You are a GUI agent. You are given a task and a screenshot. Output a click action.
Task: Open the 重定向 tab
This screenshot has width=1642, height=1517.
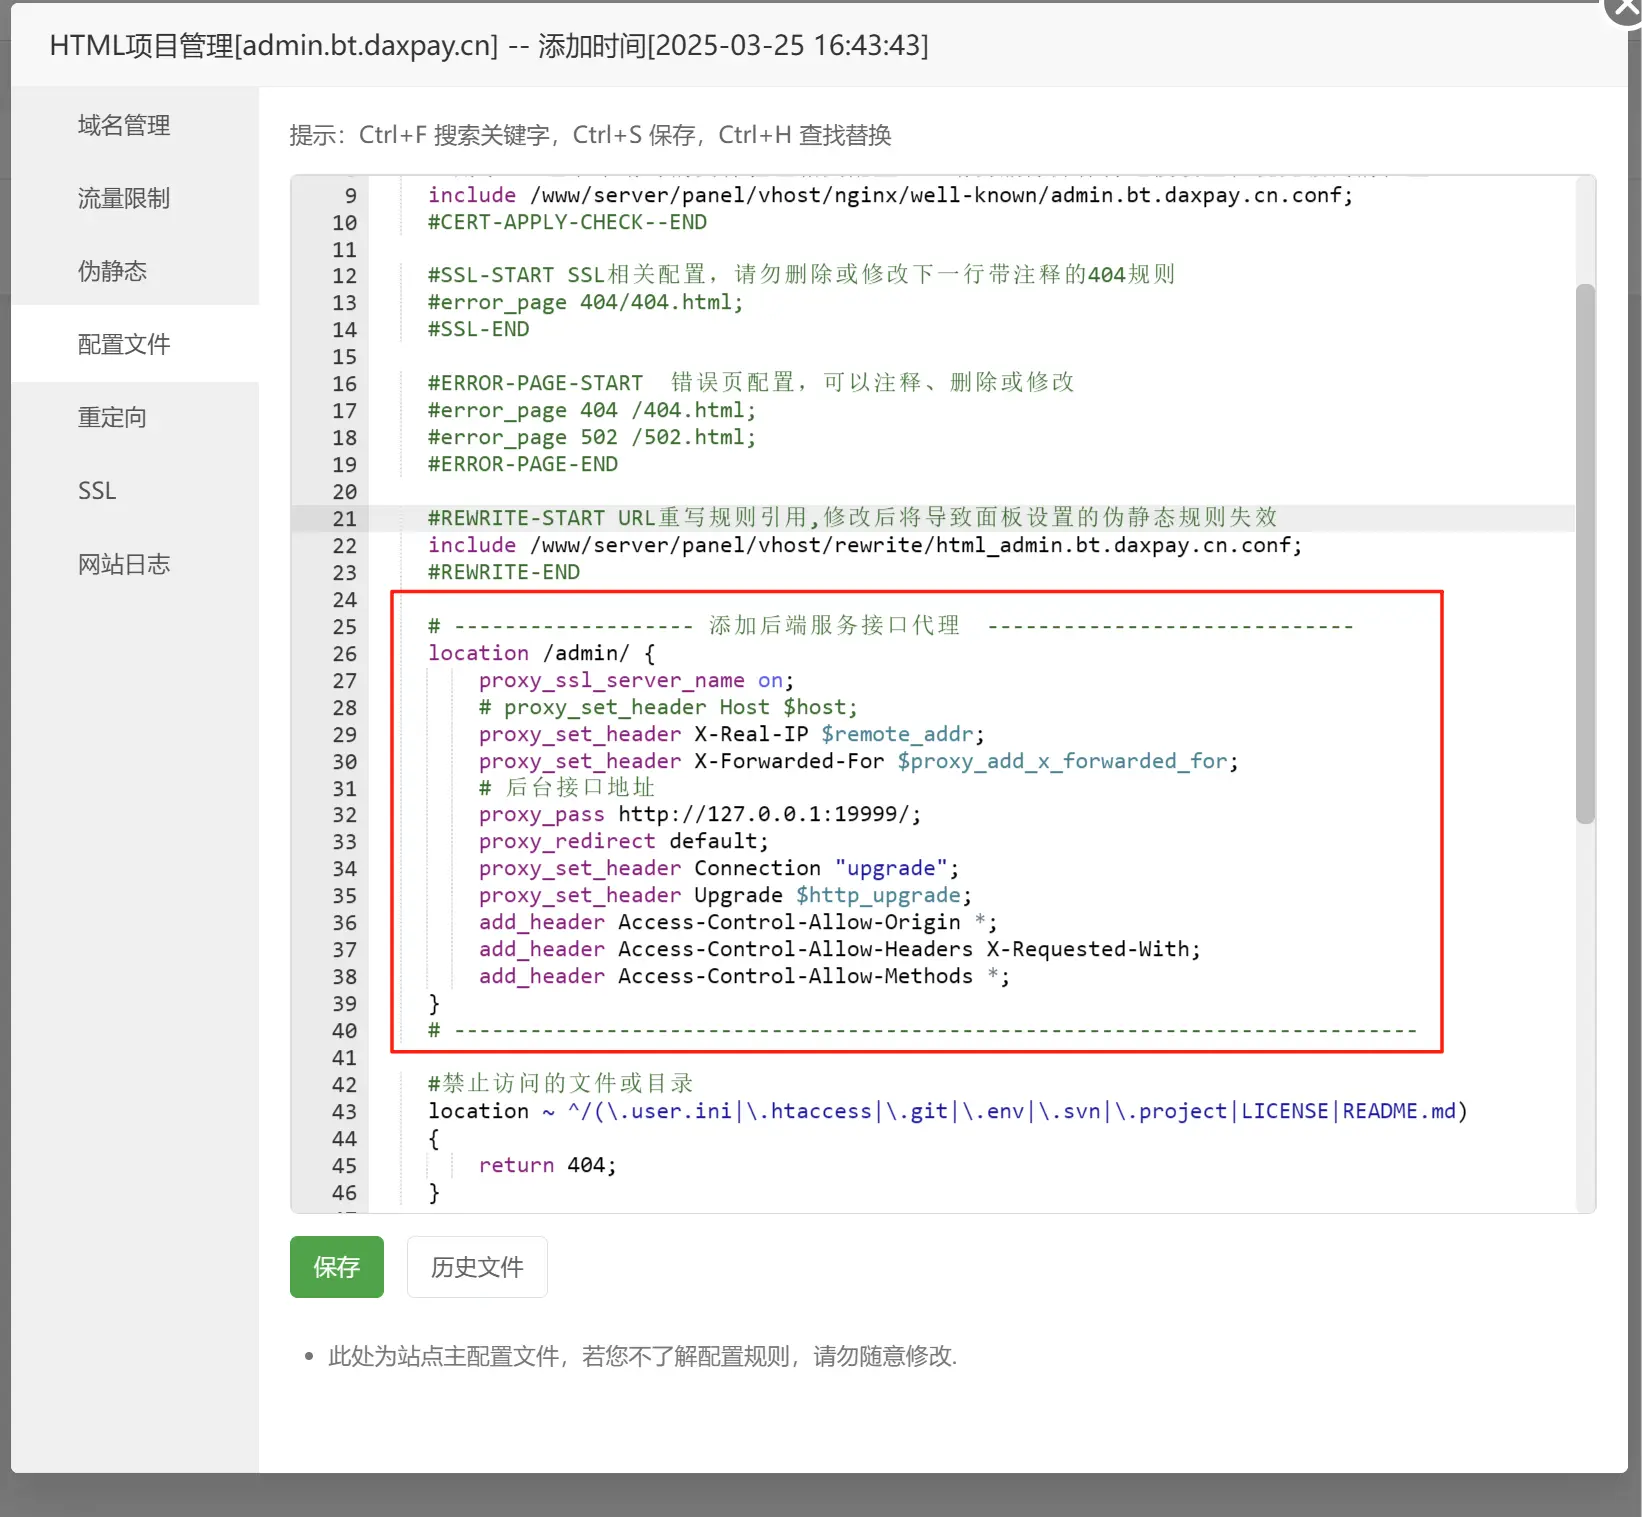[112, 417]
